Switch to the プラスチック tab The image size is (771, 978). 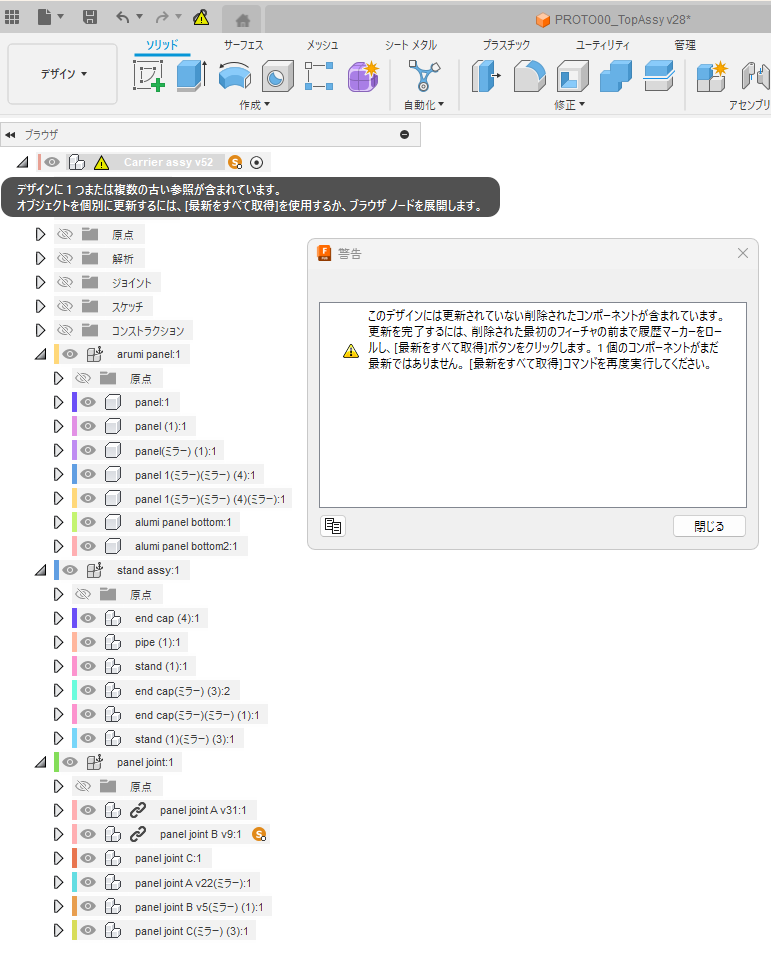506,45
